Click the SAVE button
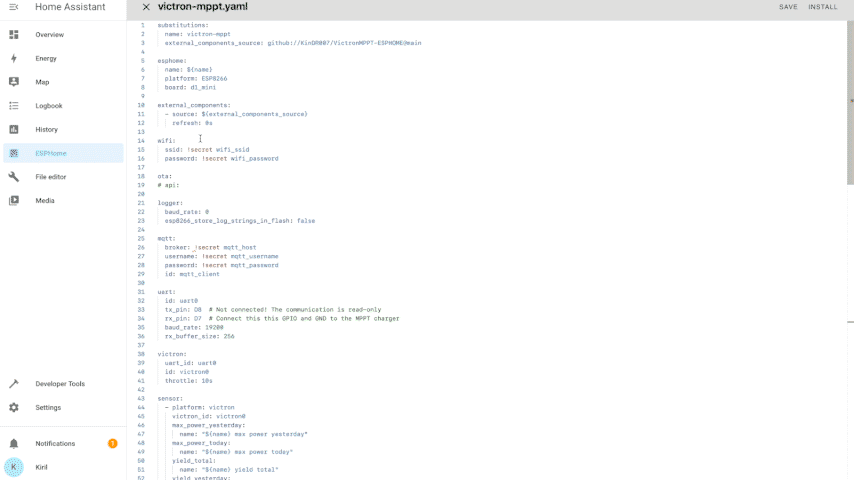 (788, 7)
